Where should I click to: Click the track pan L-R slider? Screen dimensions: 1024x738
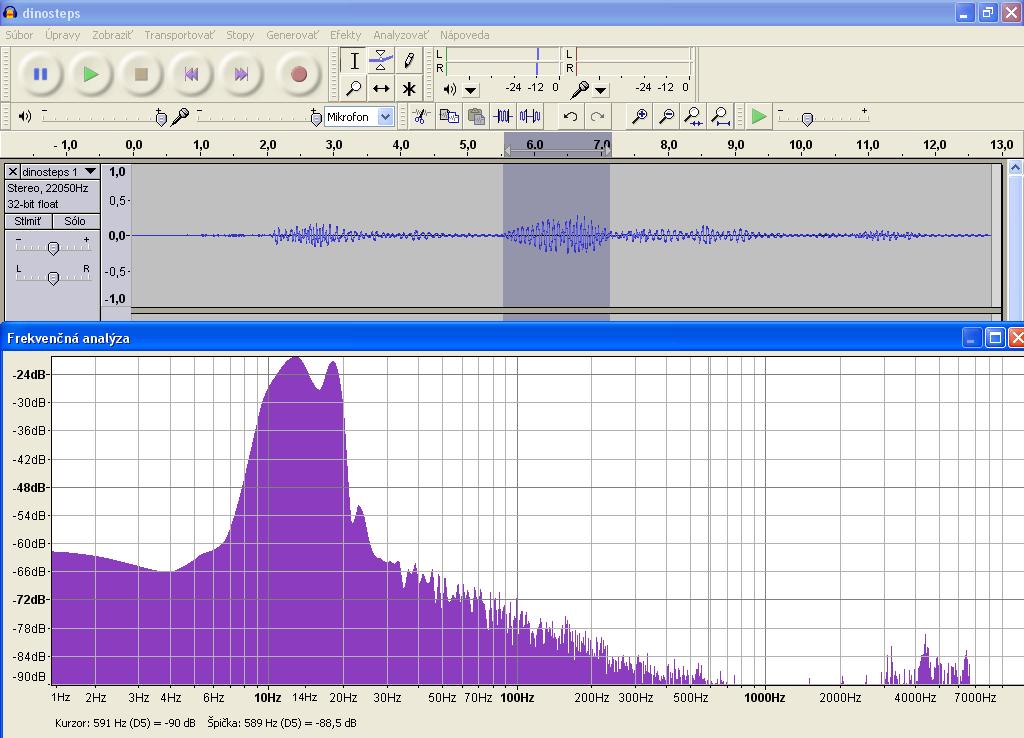(x=54, y=278)
